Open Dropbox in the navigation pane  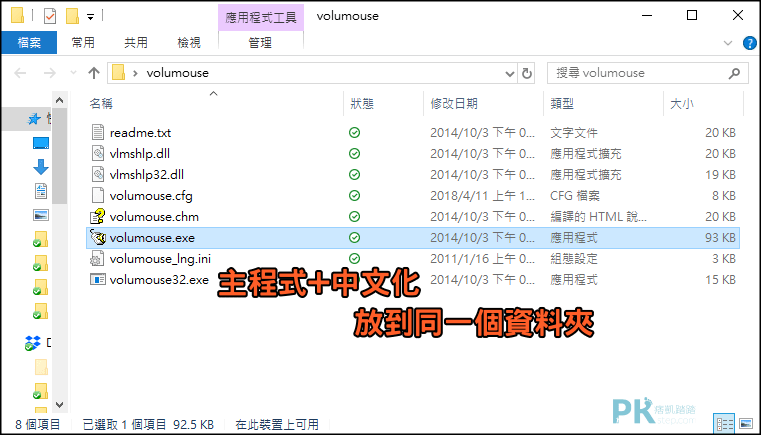click(x=33, y=343)
